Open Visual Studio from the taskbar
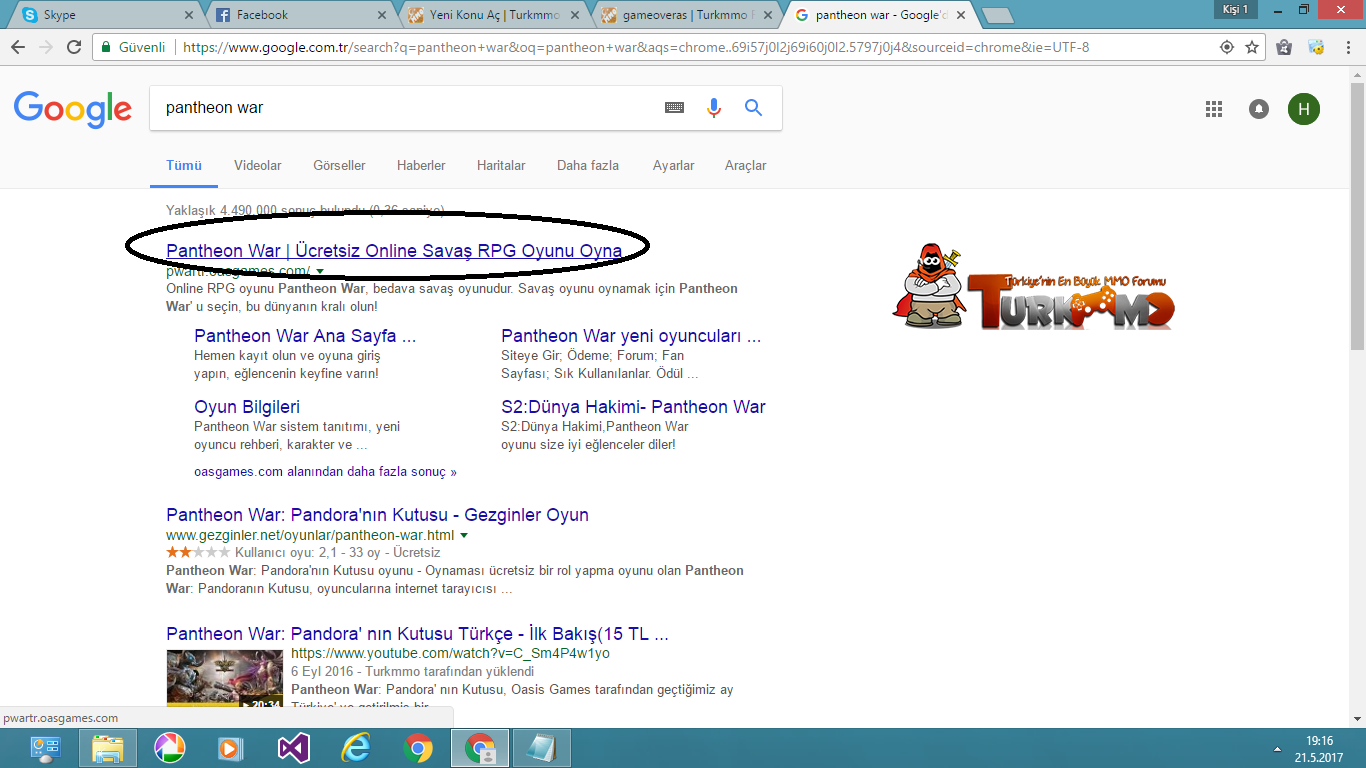 click(293, 748)
